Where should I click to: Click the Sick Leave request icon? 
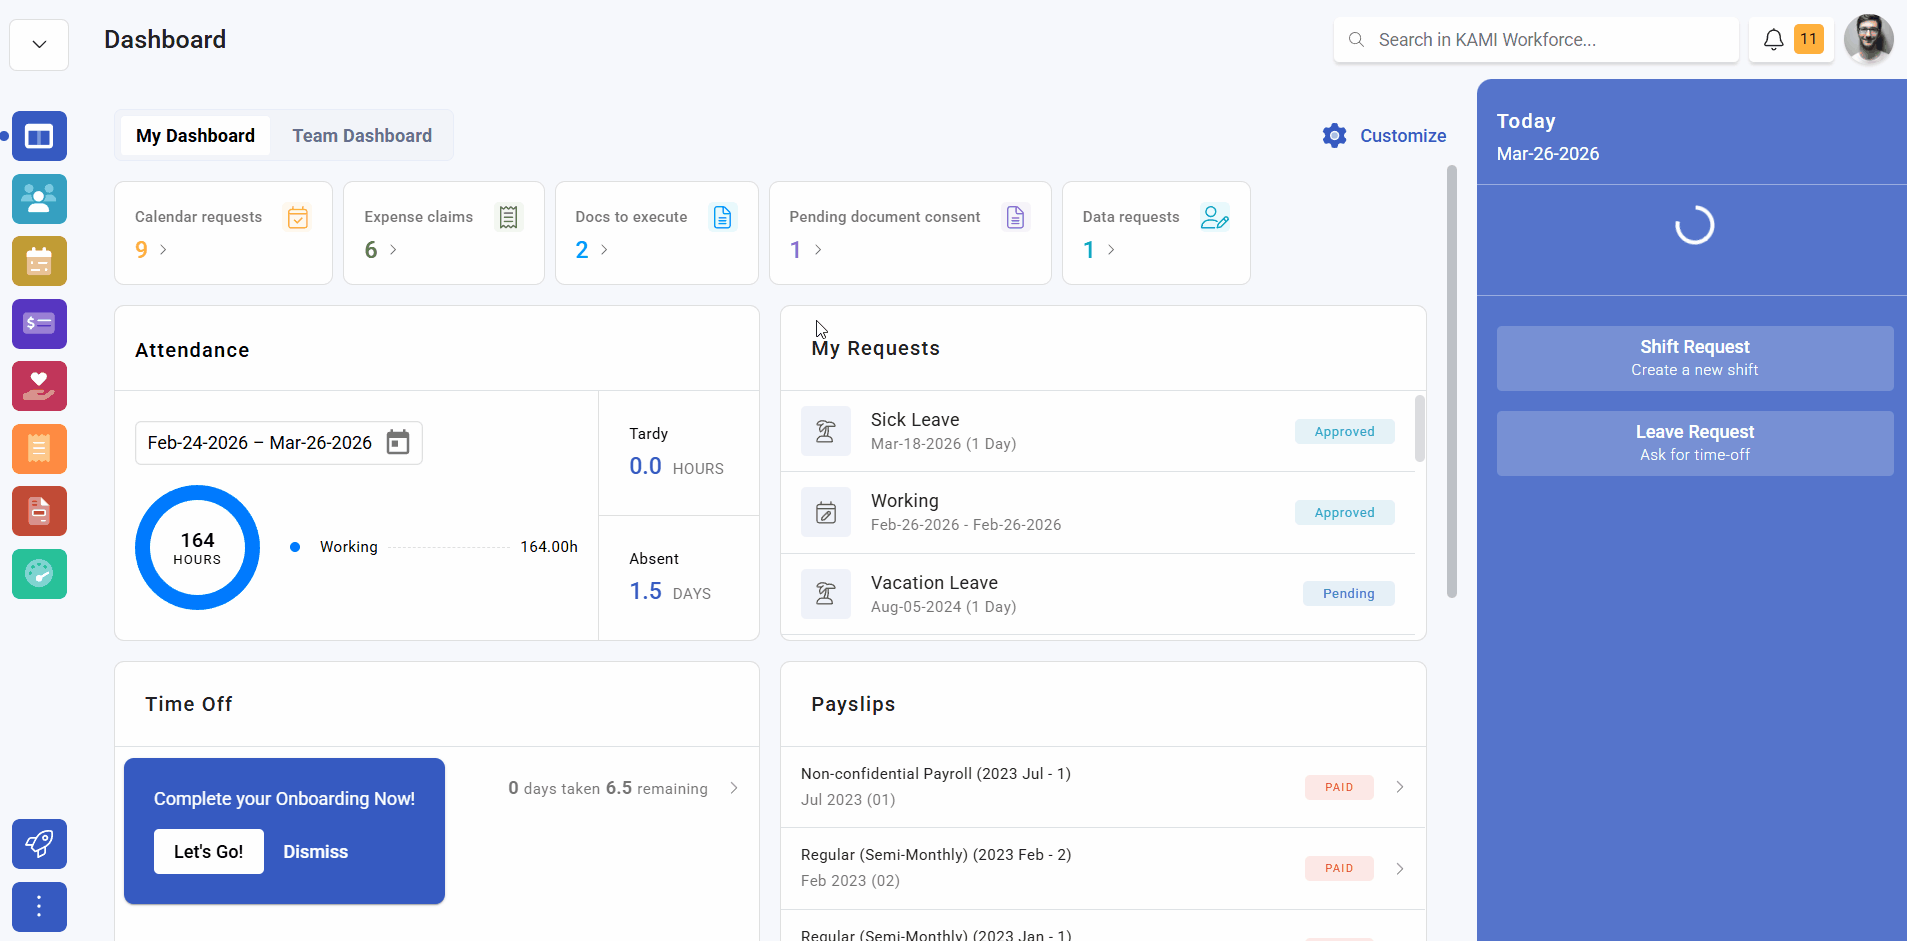(826, 431)
